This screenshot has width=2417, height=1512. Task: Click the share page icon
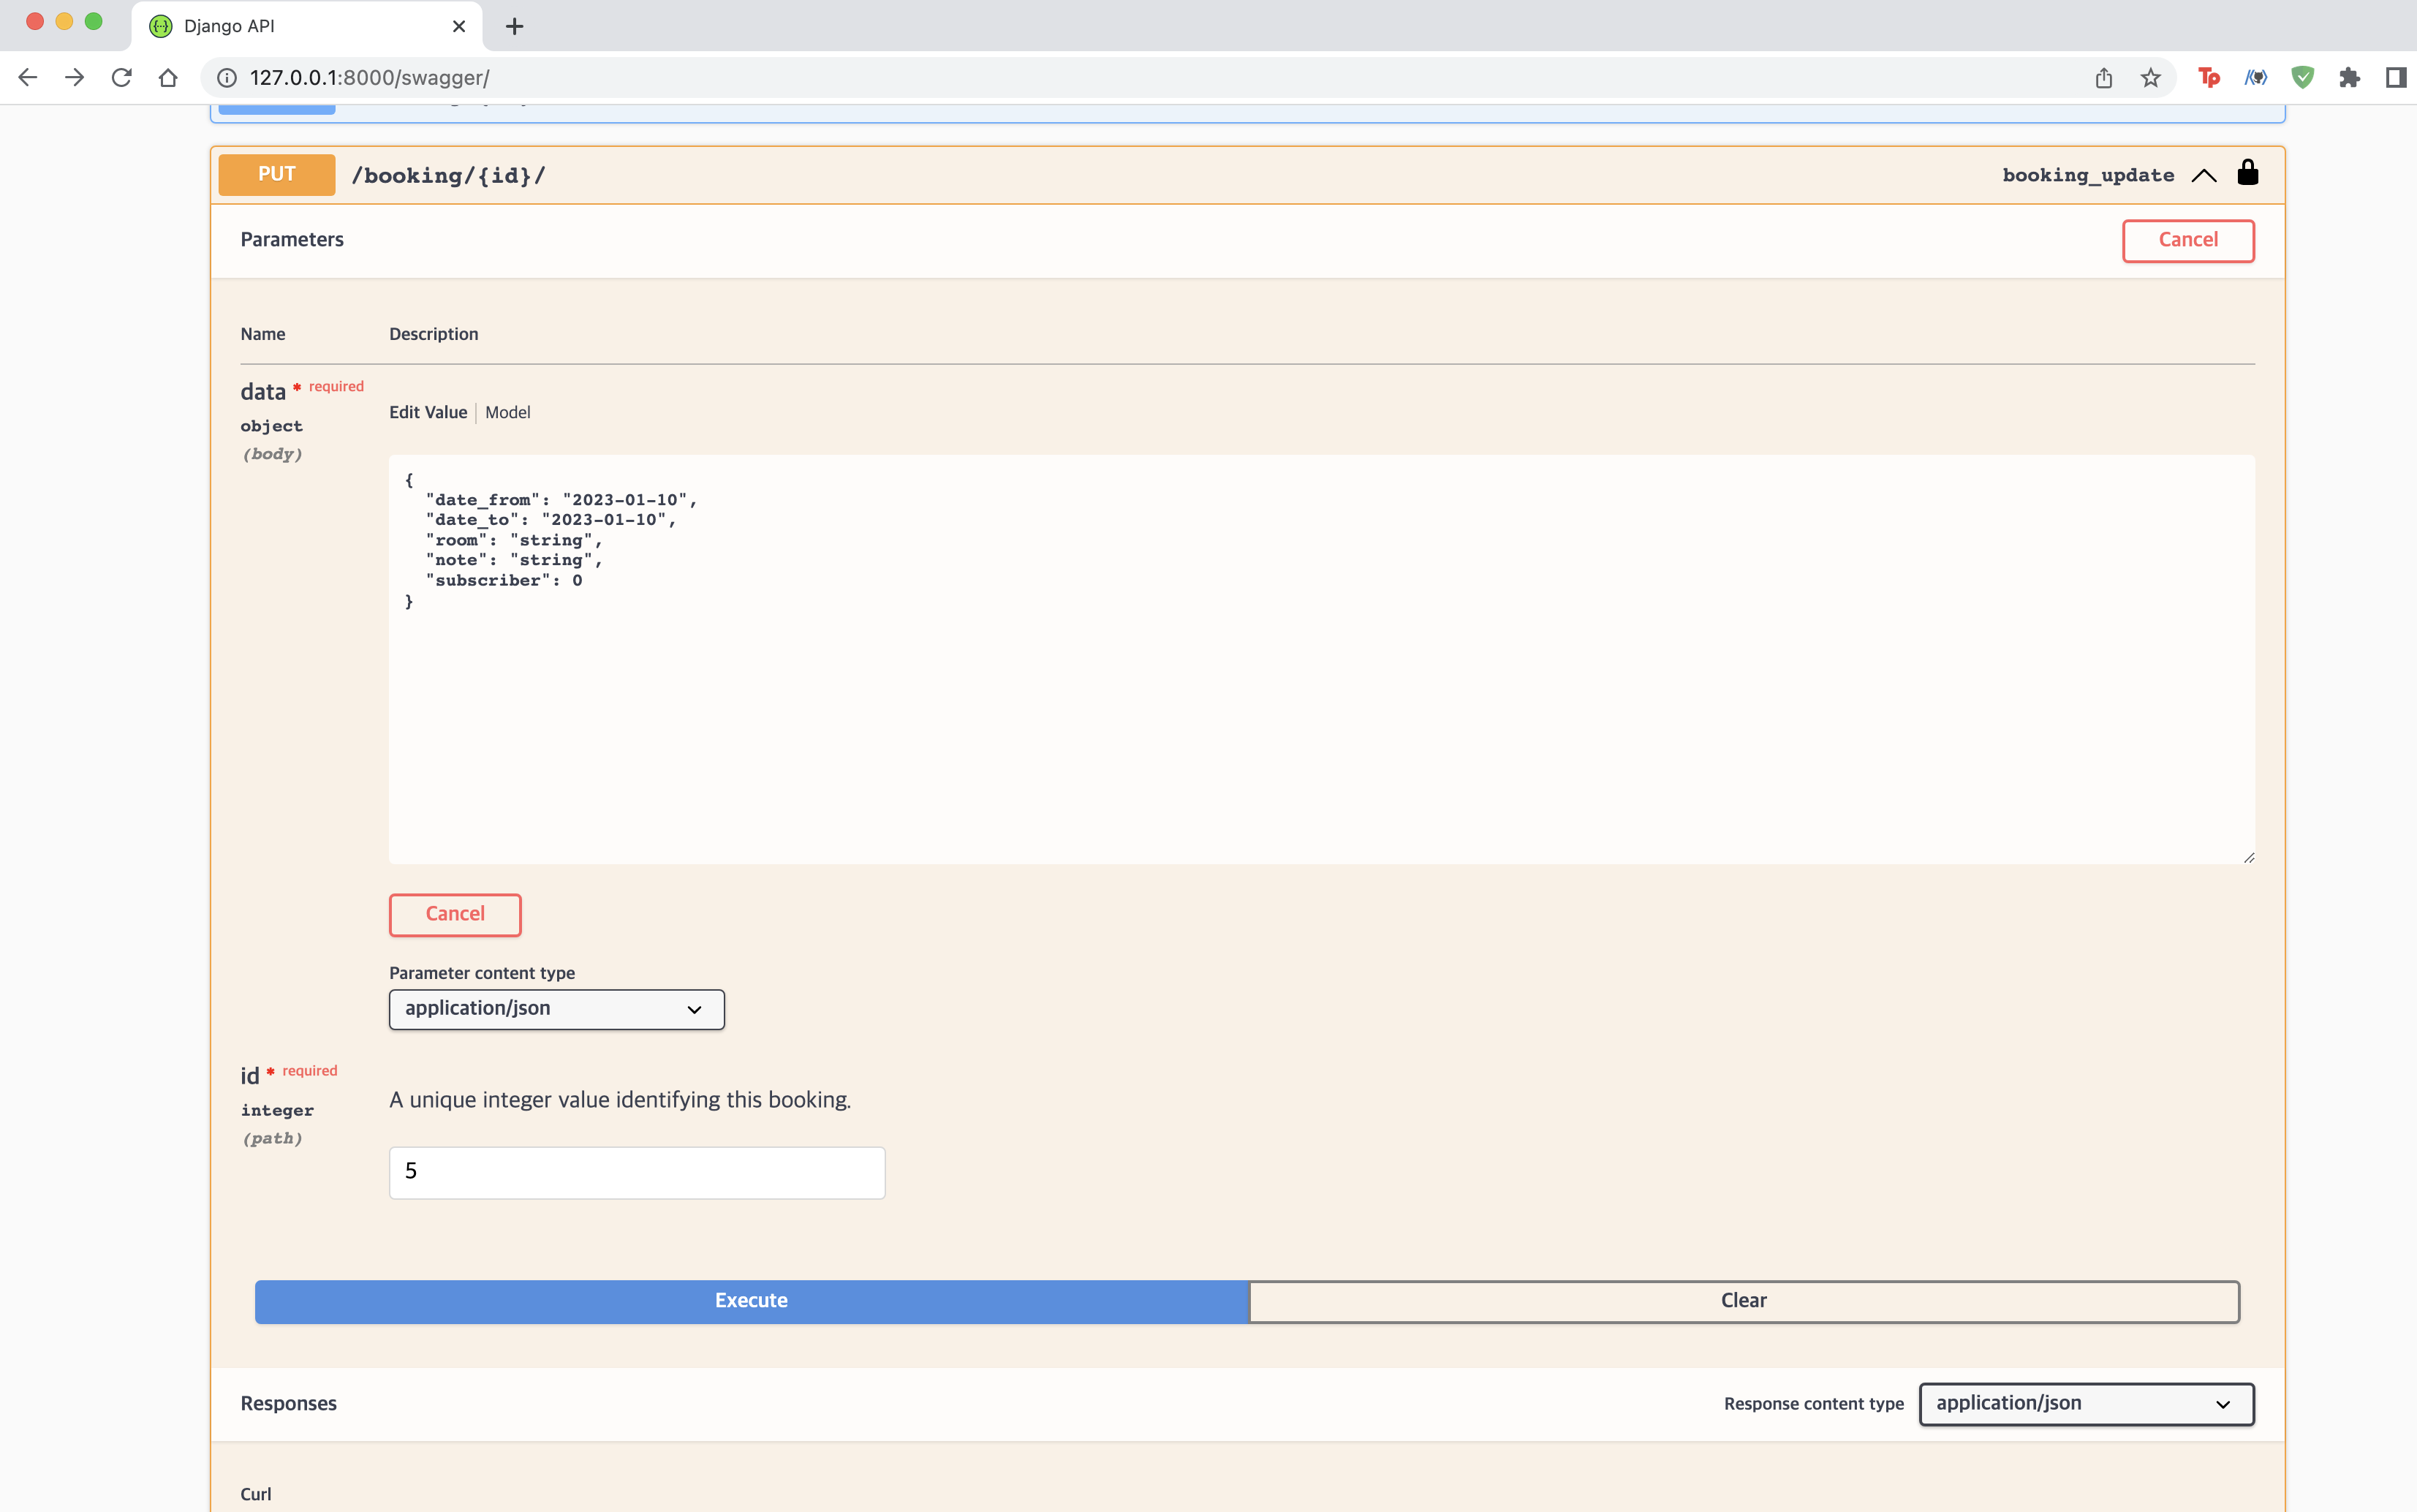[2103, 77]
